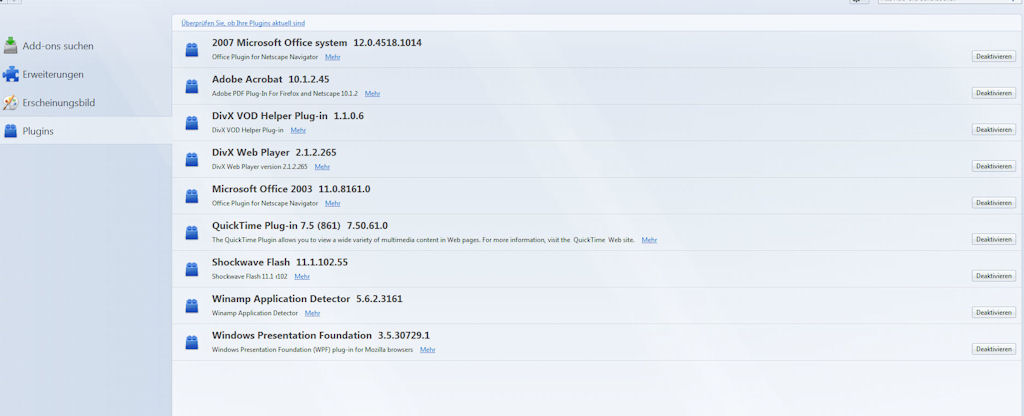Select the 'Adobe Acrobat' plugin title
The height and width of the screenshot is (416, 1024).
click(x=247, y=79)
